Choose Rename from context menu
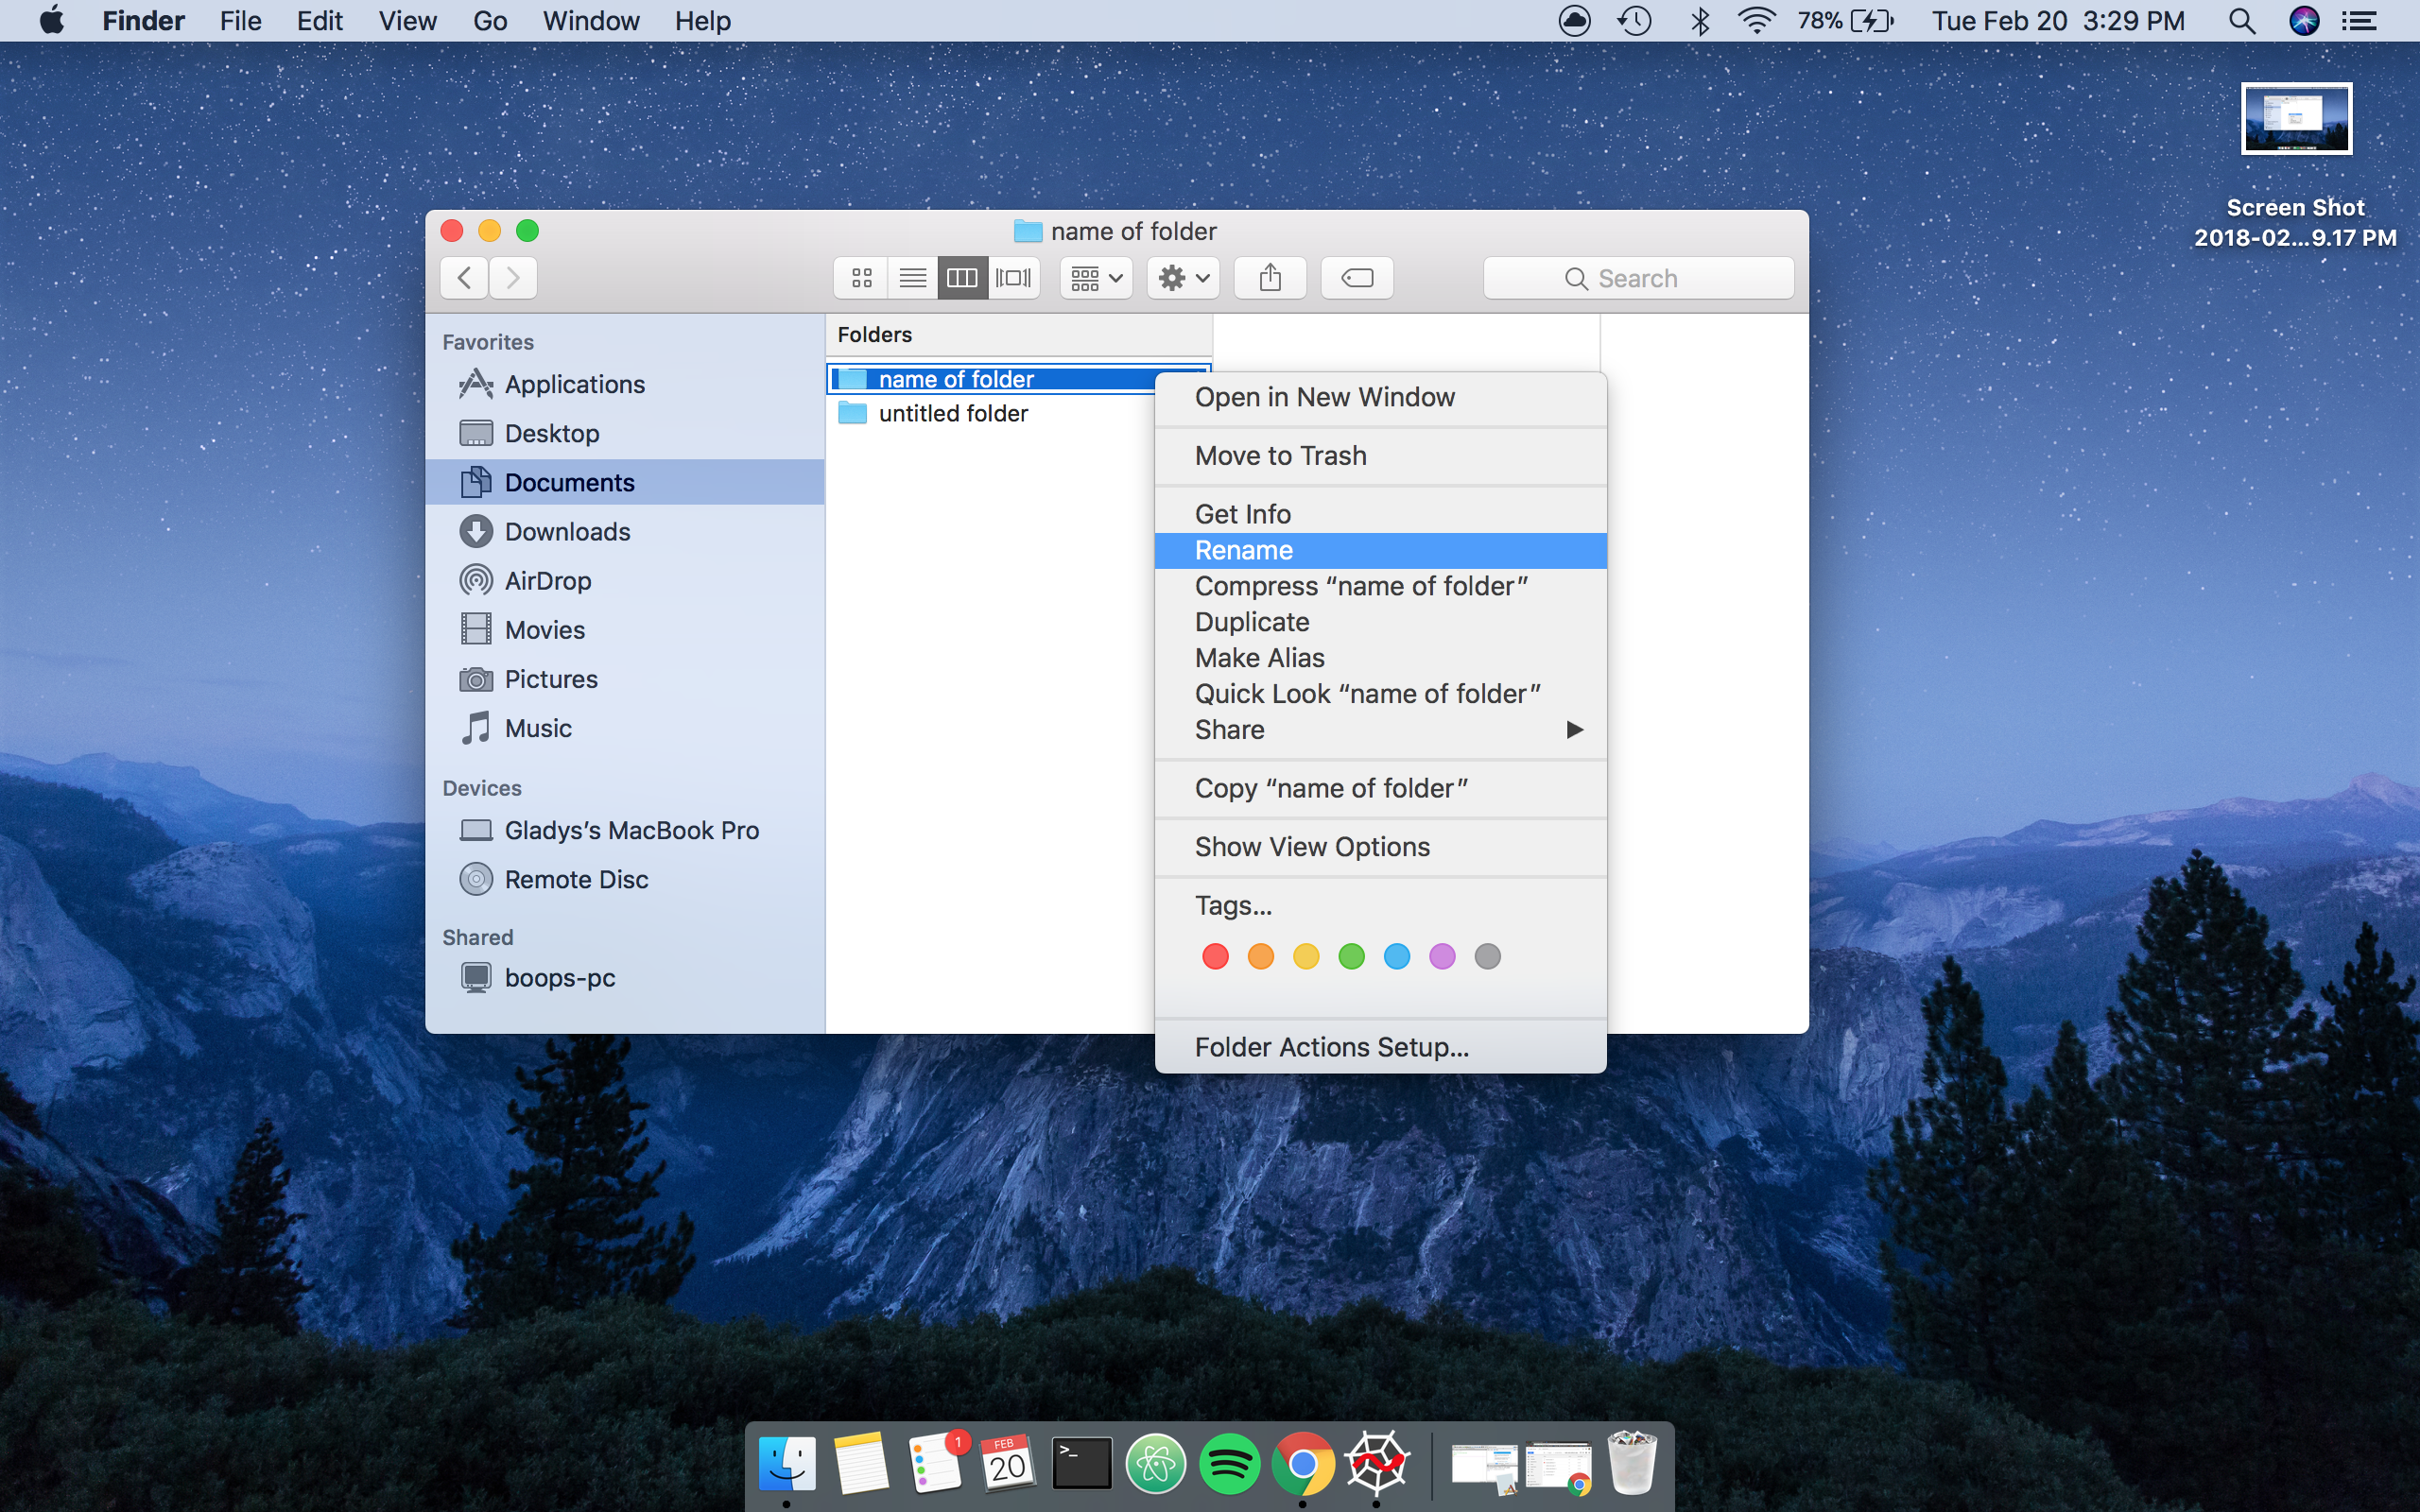The image size is (2420, 1512). (x=1380, y=550)
